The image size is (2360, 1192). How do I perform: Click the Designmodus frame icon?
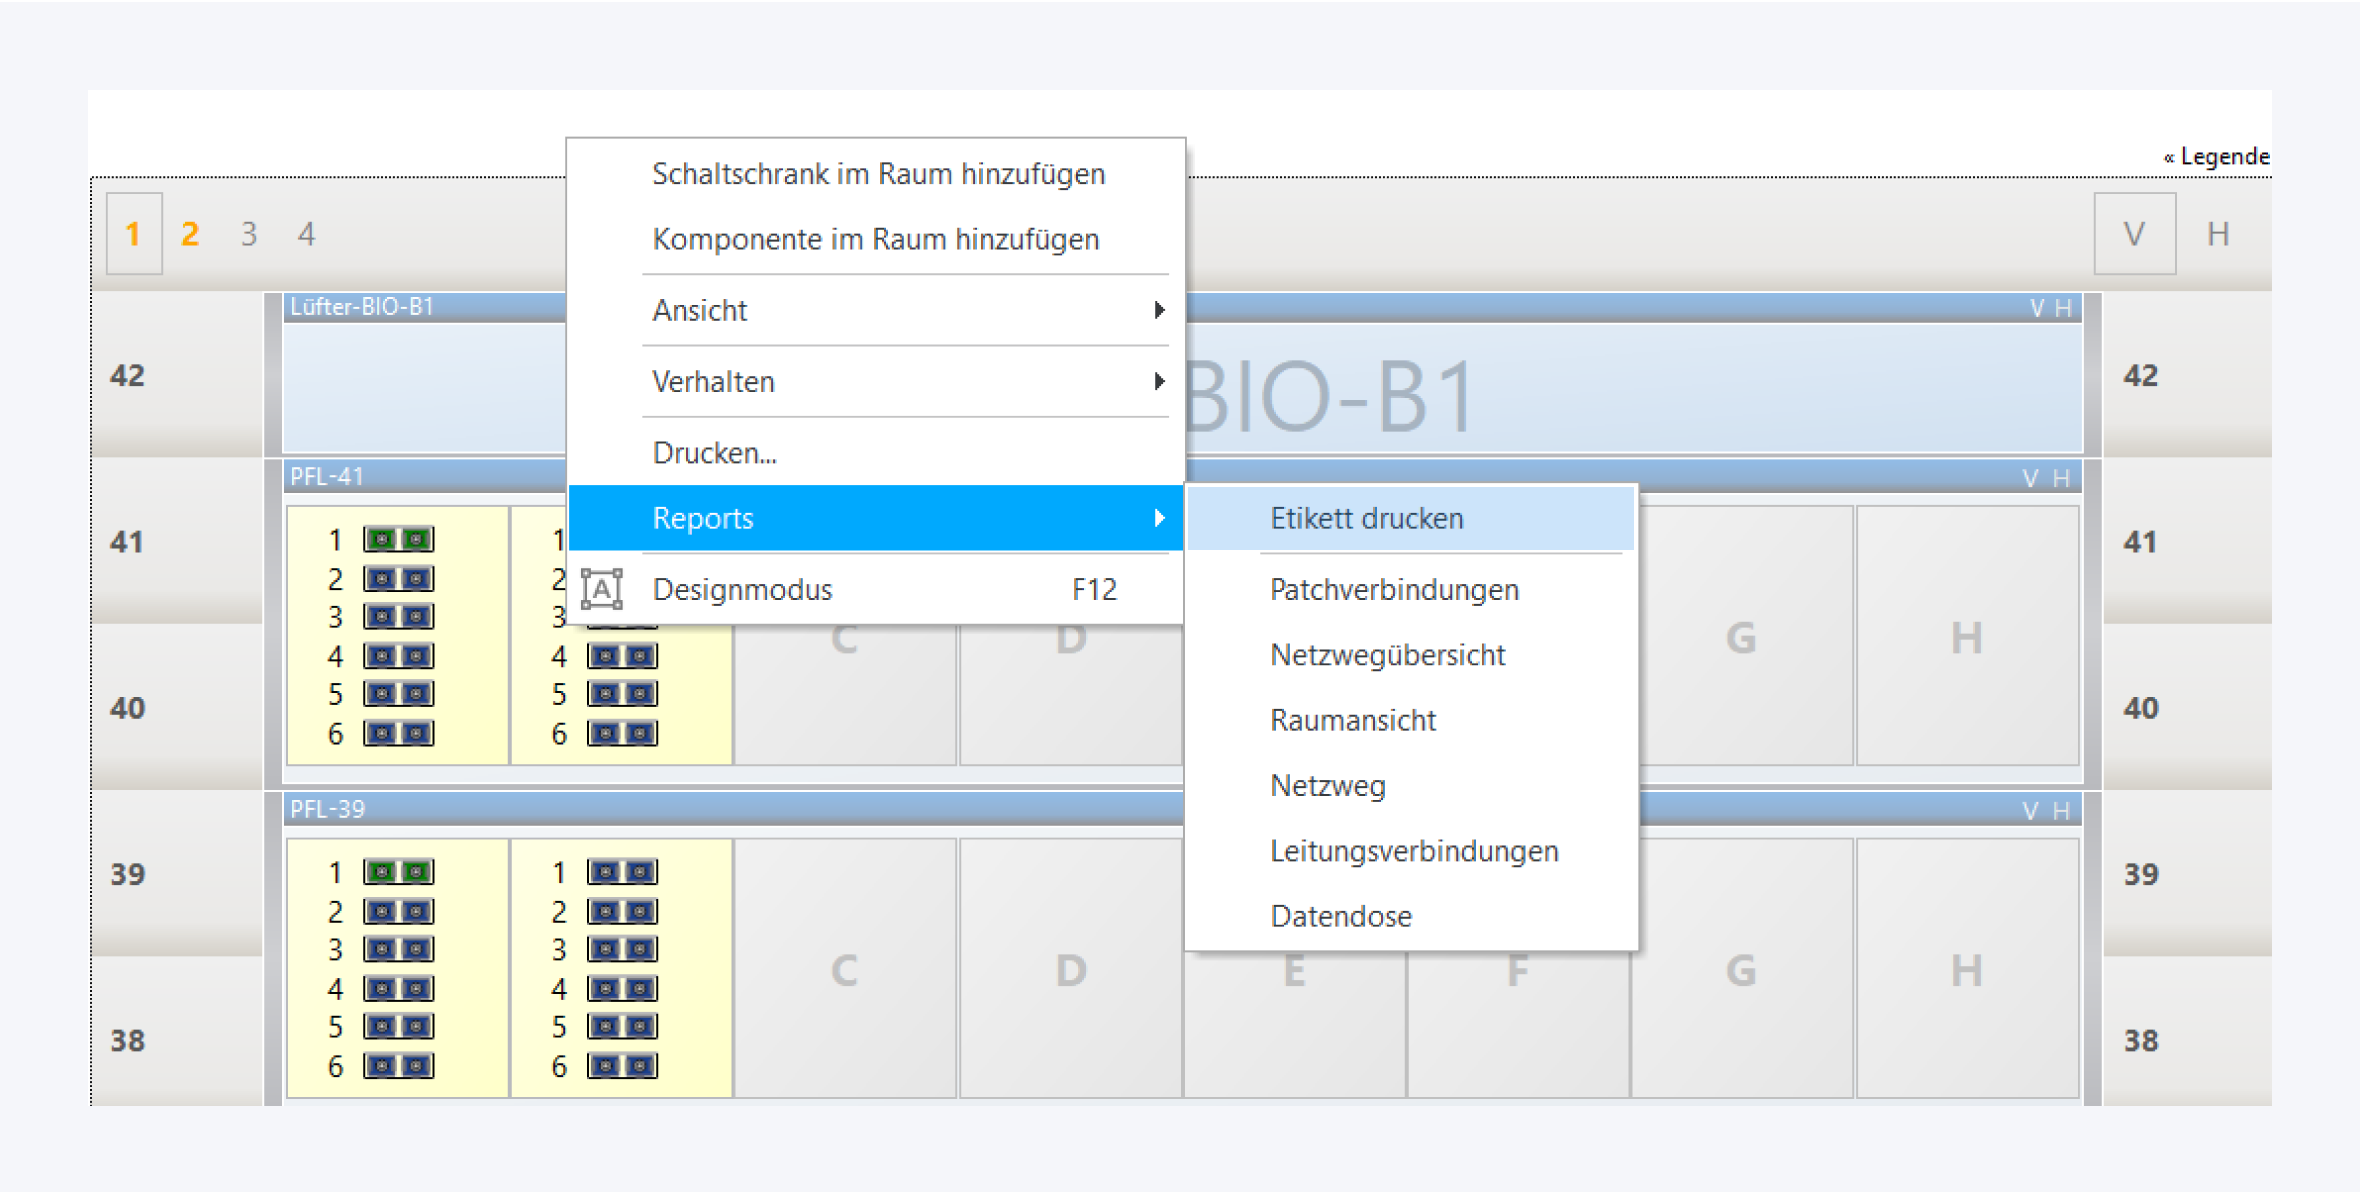602,589
